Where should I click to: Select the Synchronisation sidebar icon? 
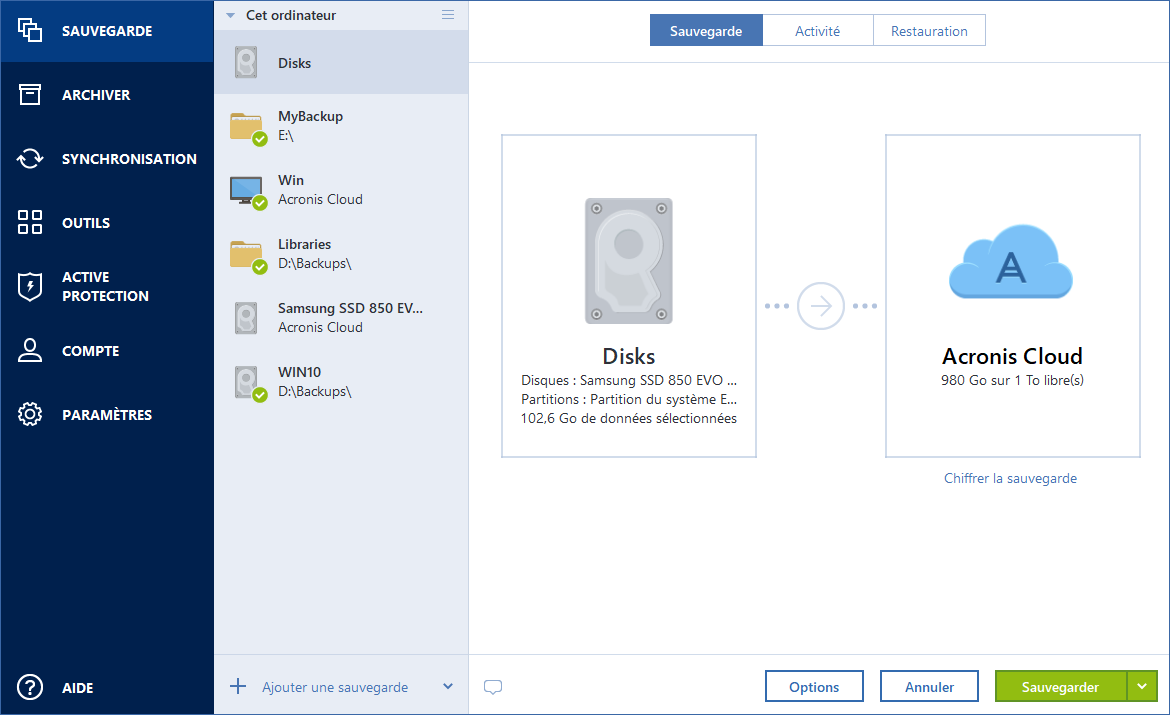30,158
